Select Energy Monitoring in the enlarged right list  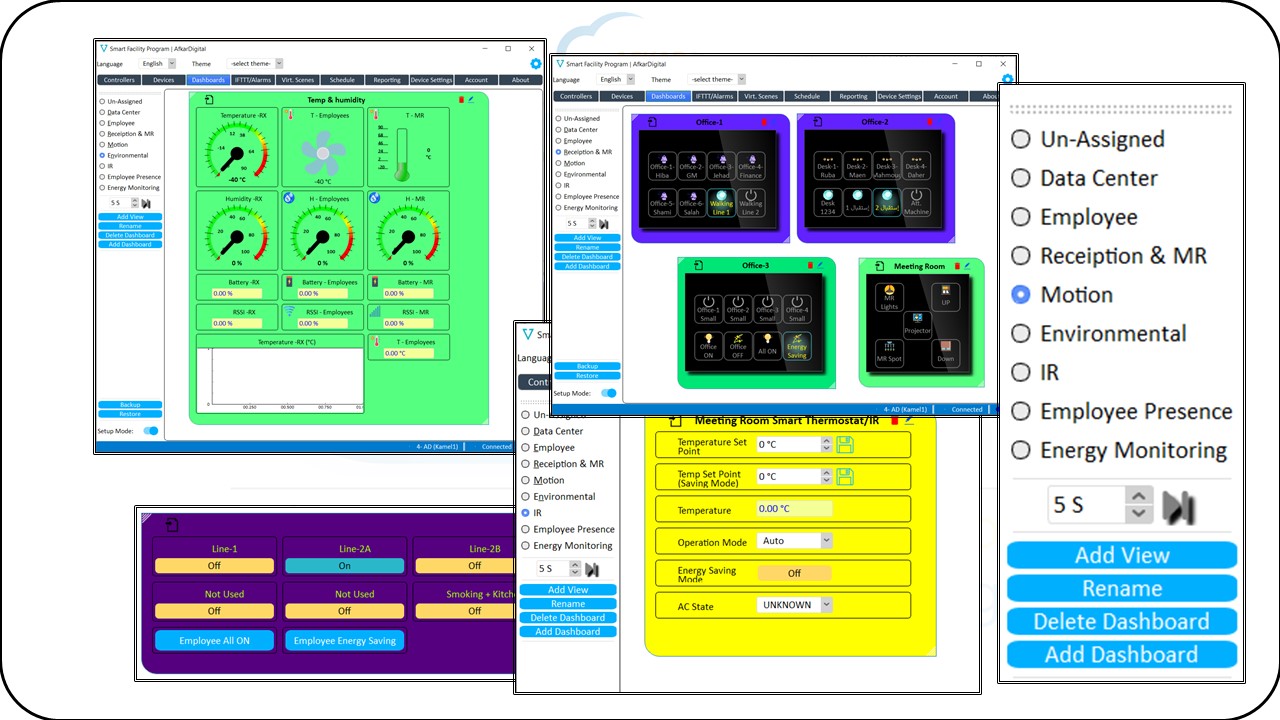(x=1020, y=450)
